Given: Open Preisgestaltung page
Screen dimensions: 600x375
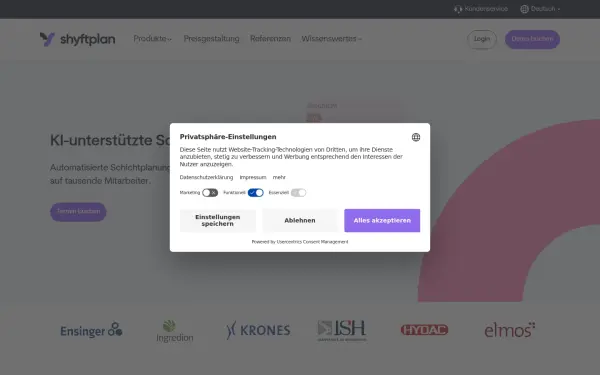Looking at the screenshot, I should tap(211, 39).
